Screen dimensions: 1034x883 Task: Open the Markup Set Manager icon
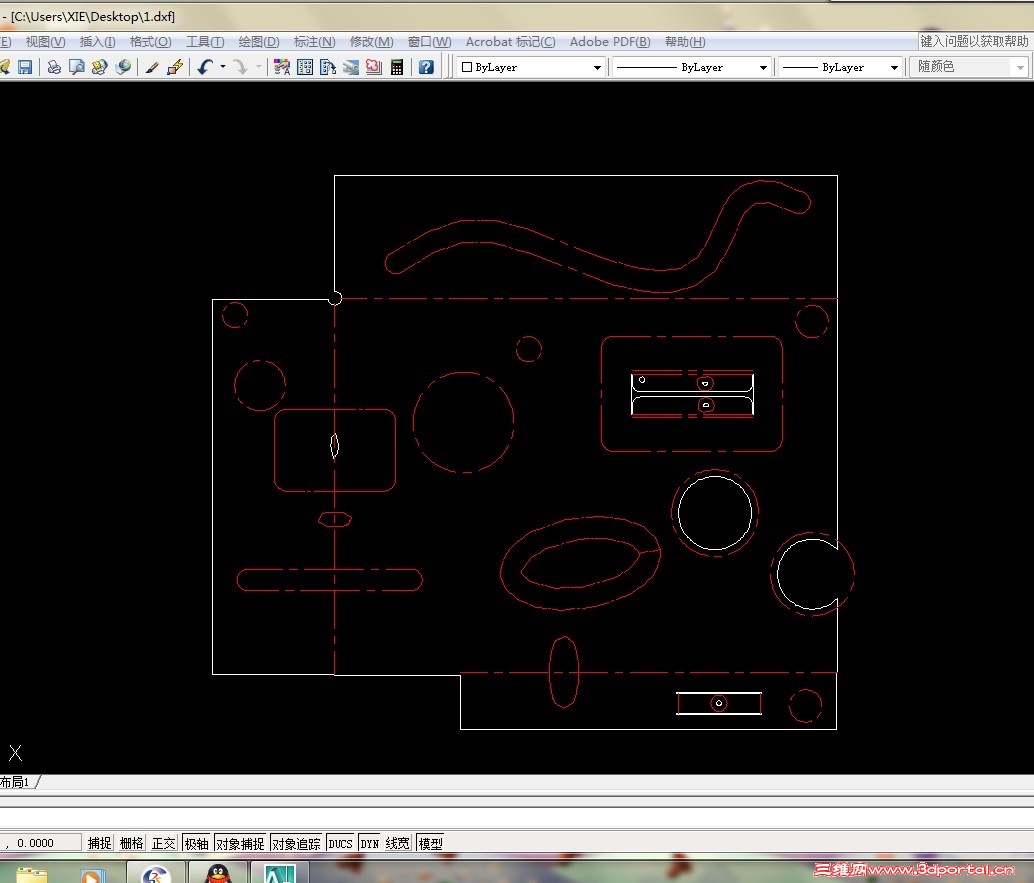(374, 67)
